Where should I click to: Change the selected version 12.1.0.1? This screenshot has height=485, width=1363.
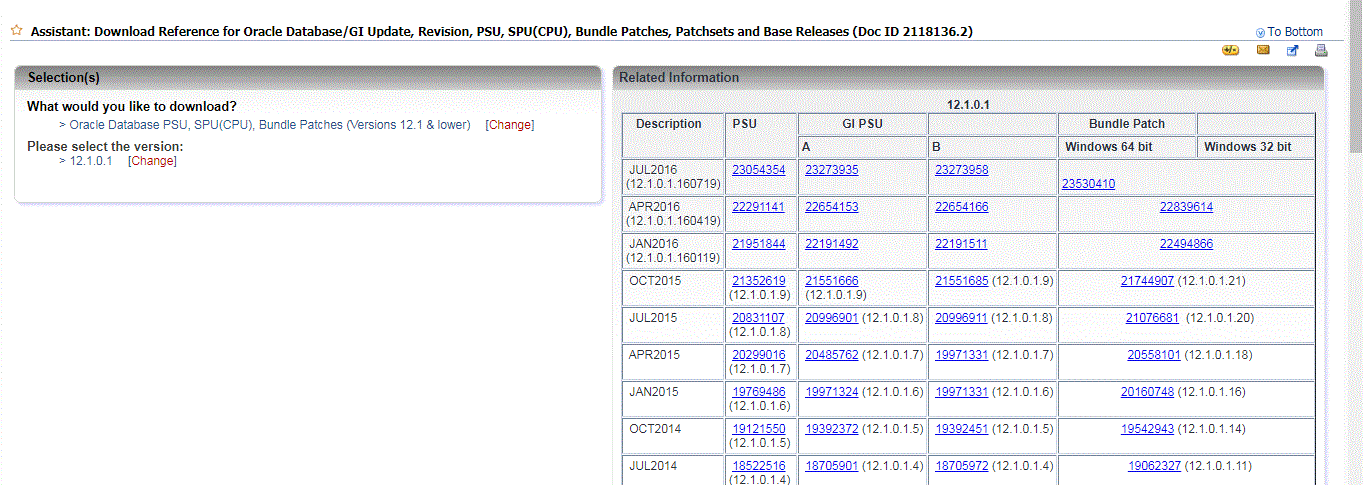pos(152,161)
